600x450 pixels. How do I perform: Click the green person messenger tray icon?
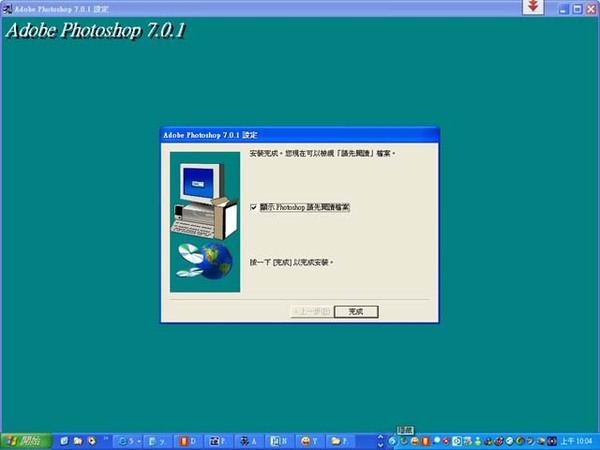(x=478, y=441)
